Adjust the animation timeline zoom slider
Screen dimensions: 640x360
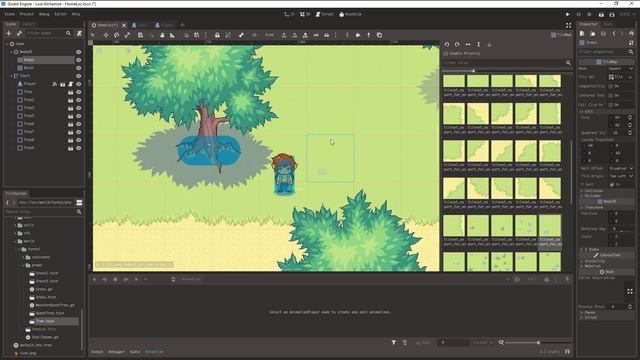[x=539, y=342]
